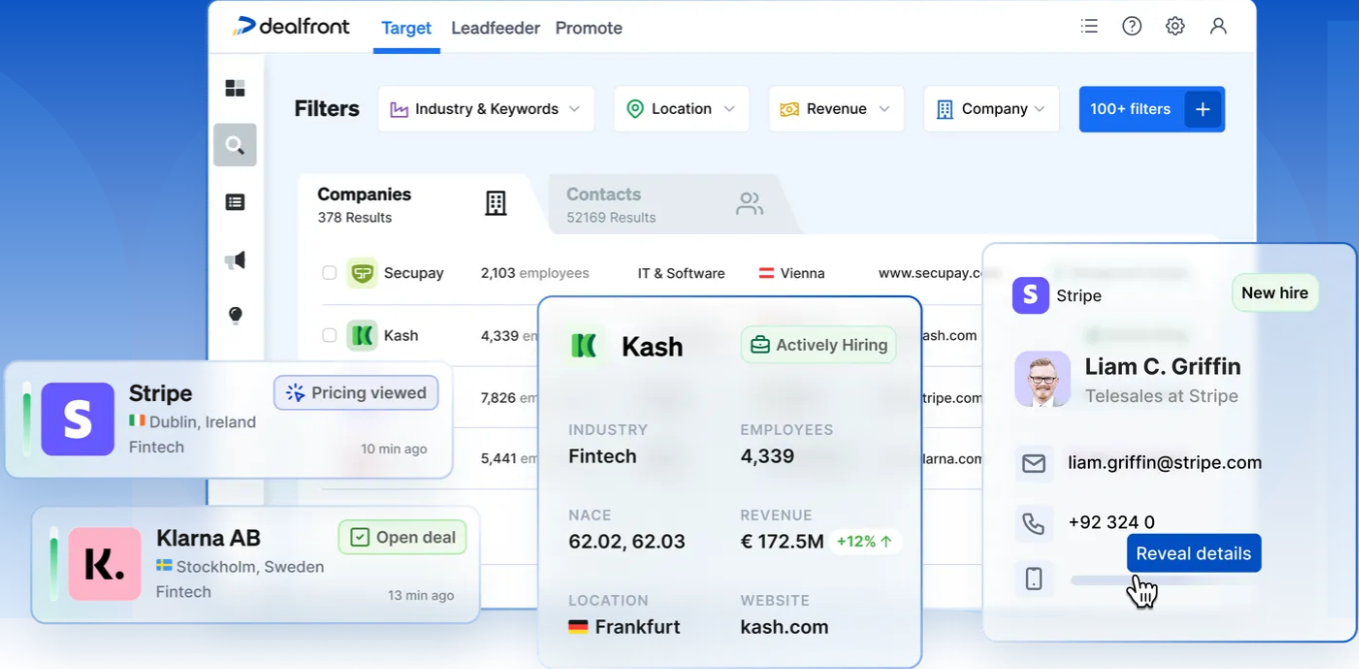Viewport: 1359px width, 669px height.
Task: Click the Stripe logo on contact card
Action: tap(1031, 295)
